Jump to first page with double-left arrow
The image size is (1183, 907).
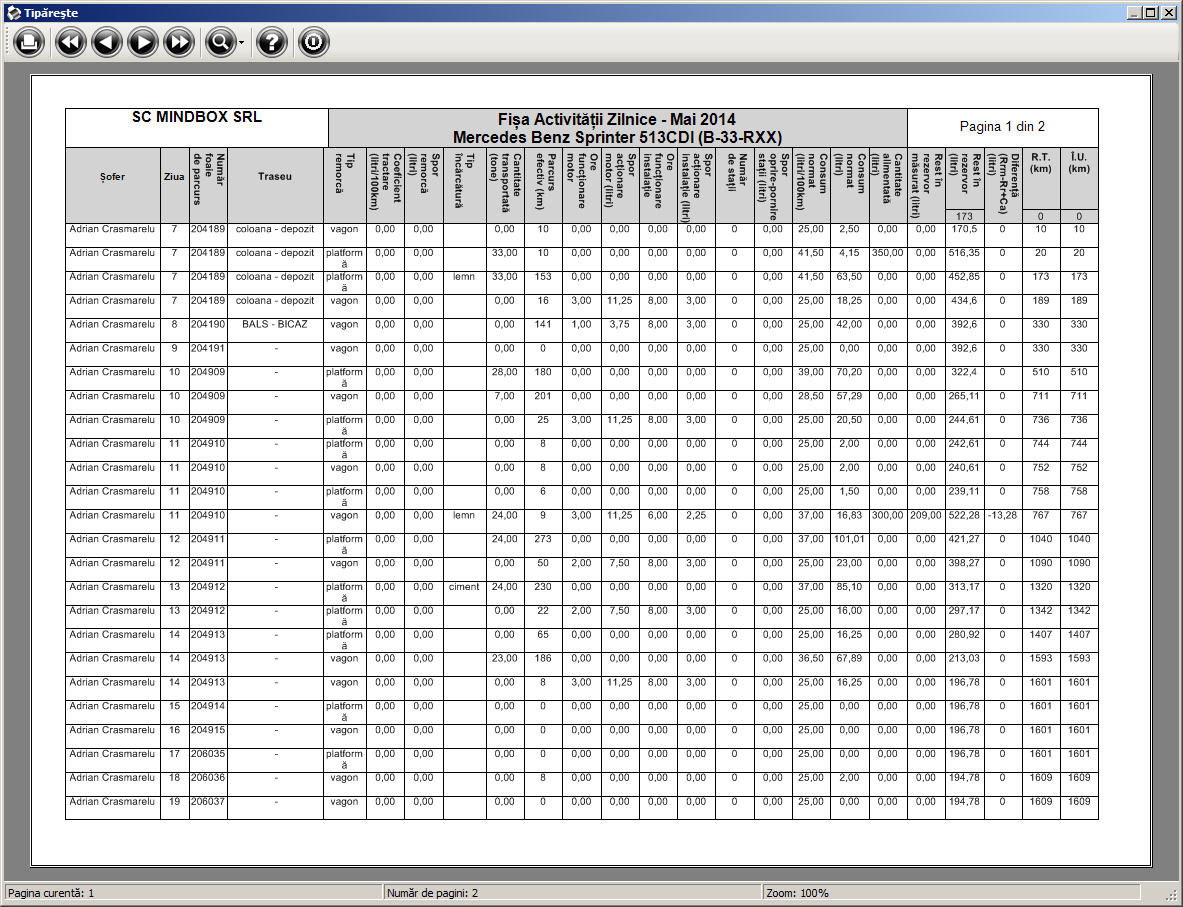(71, 42)
